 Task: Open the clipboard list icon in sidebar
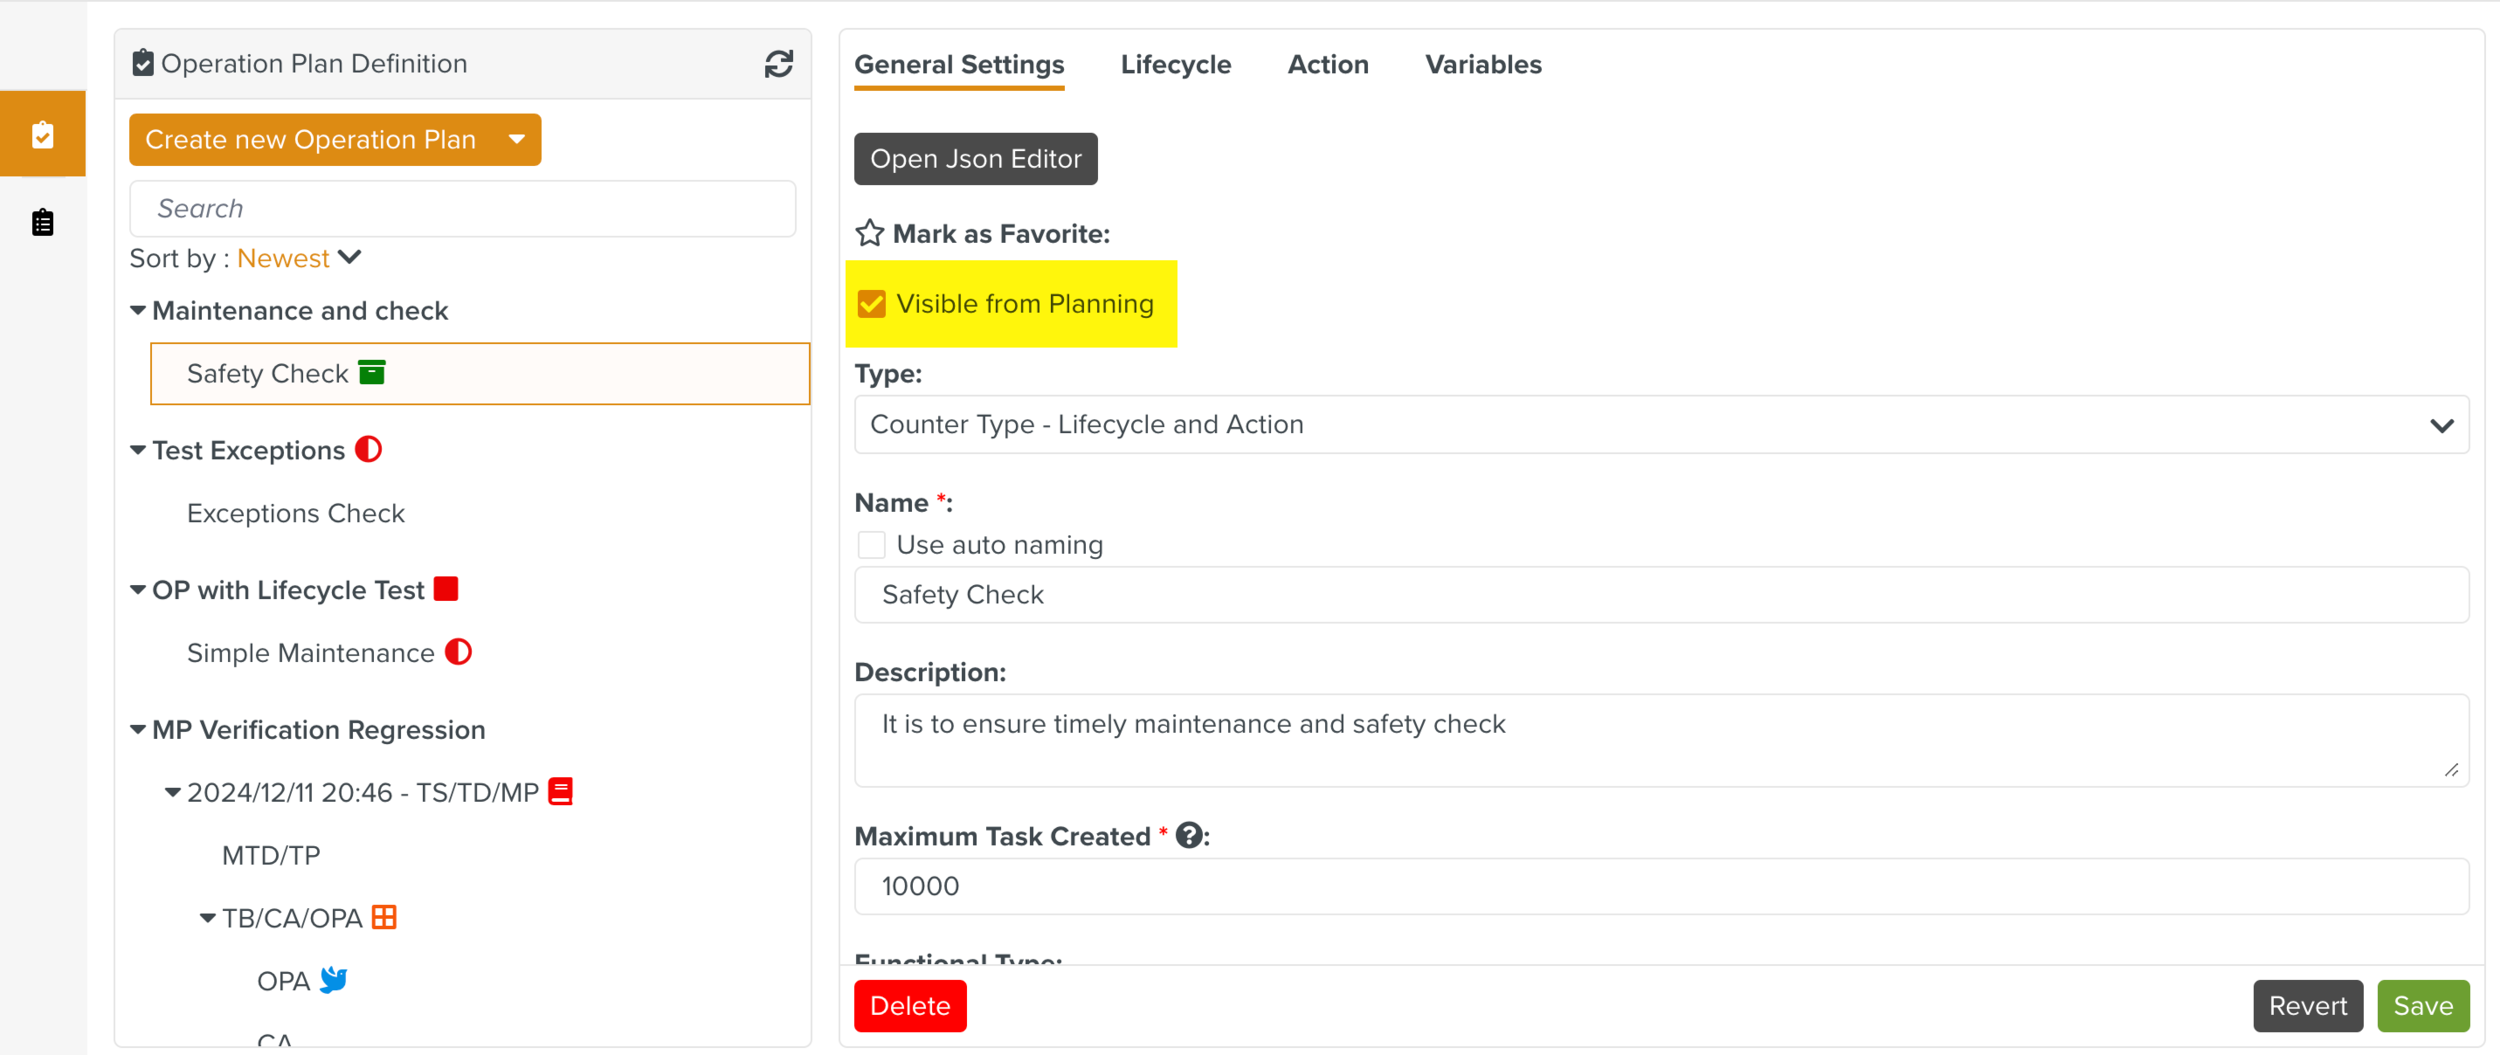[x=42, y=222]
